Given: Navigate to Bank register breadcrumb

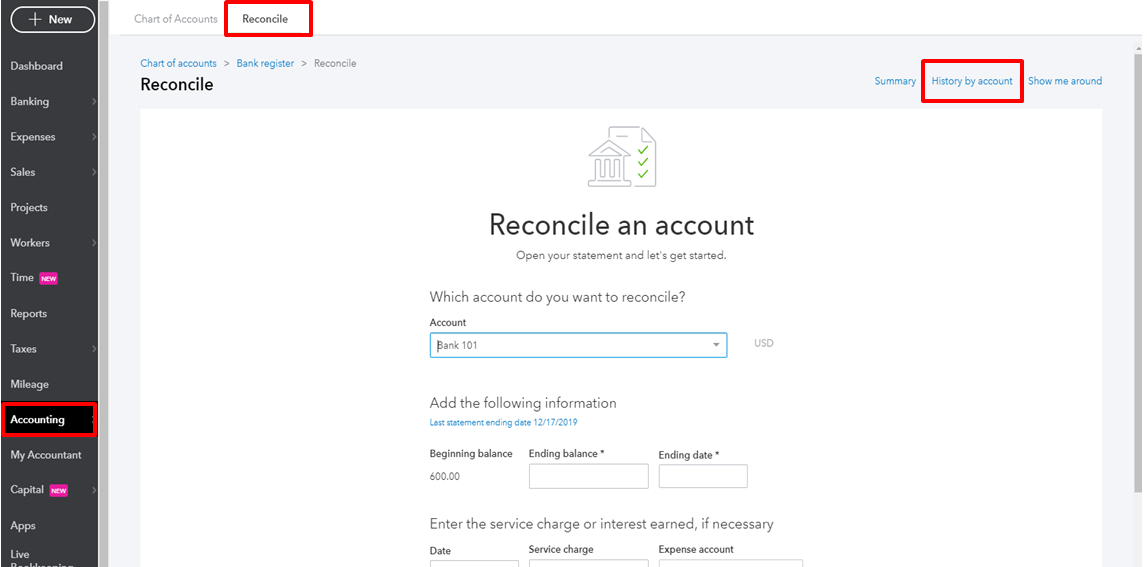Looking at the screenshot, I should [x=265, y=63].
